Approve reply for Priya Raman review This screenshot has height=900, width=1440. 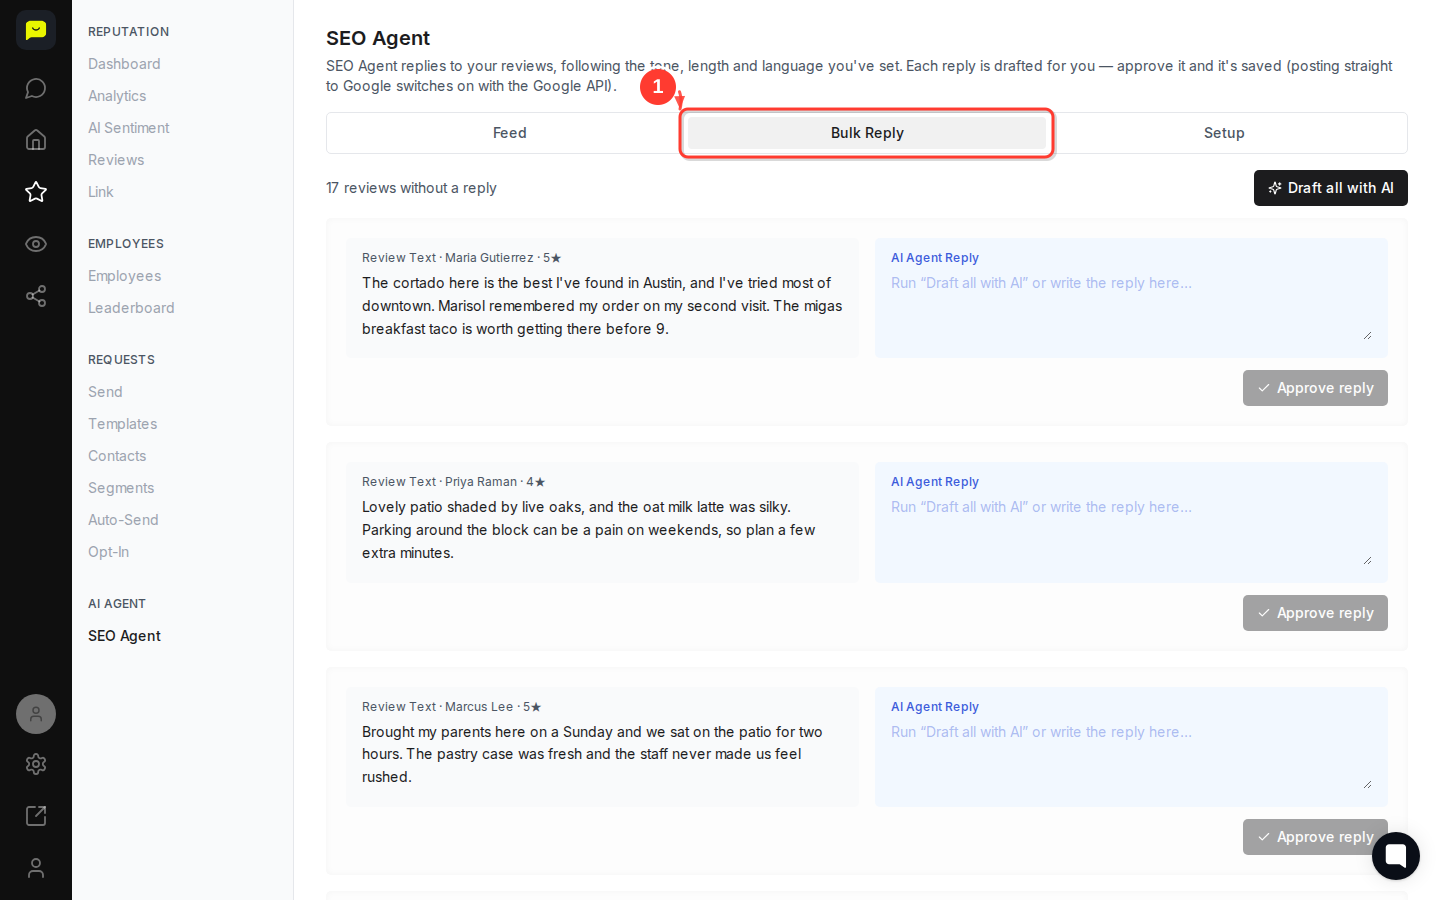(x=1315, y=613)
